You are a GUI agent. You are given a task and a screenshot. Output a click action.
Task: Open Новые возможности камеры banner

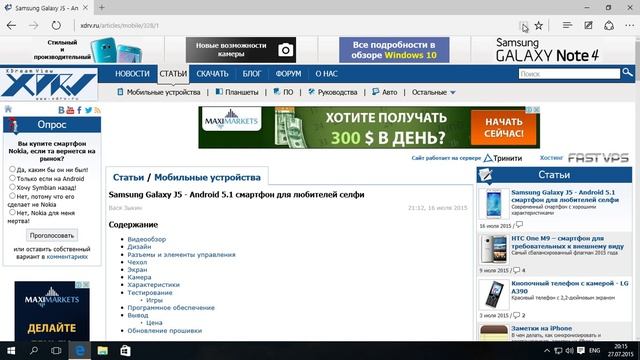click(241, 50)
